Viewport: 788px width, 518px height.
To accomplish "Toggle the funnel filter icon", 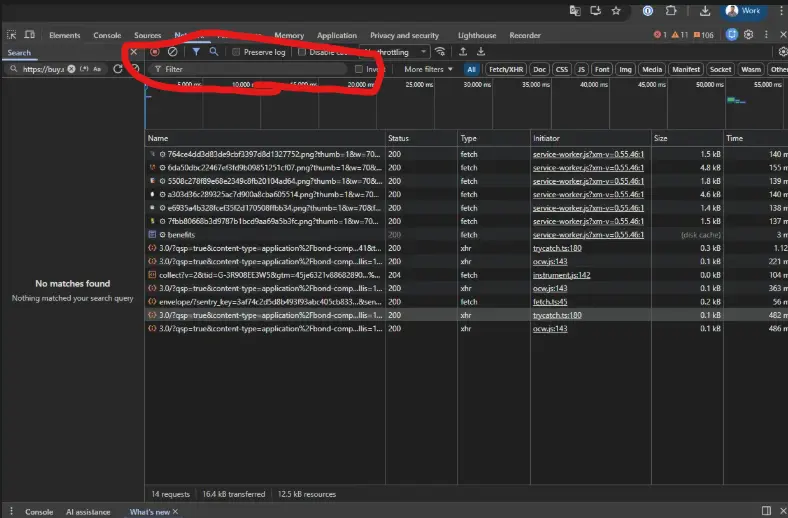I will click(196, 52).
